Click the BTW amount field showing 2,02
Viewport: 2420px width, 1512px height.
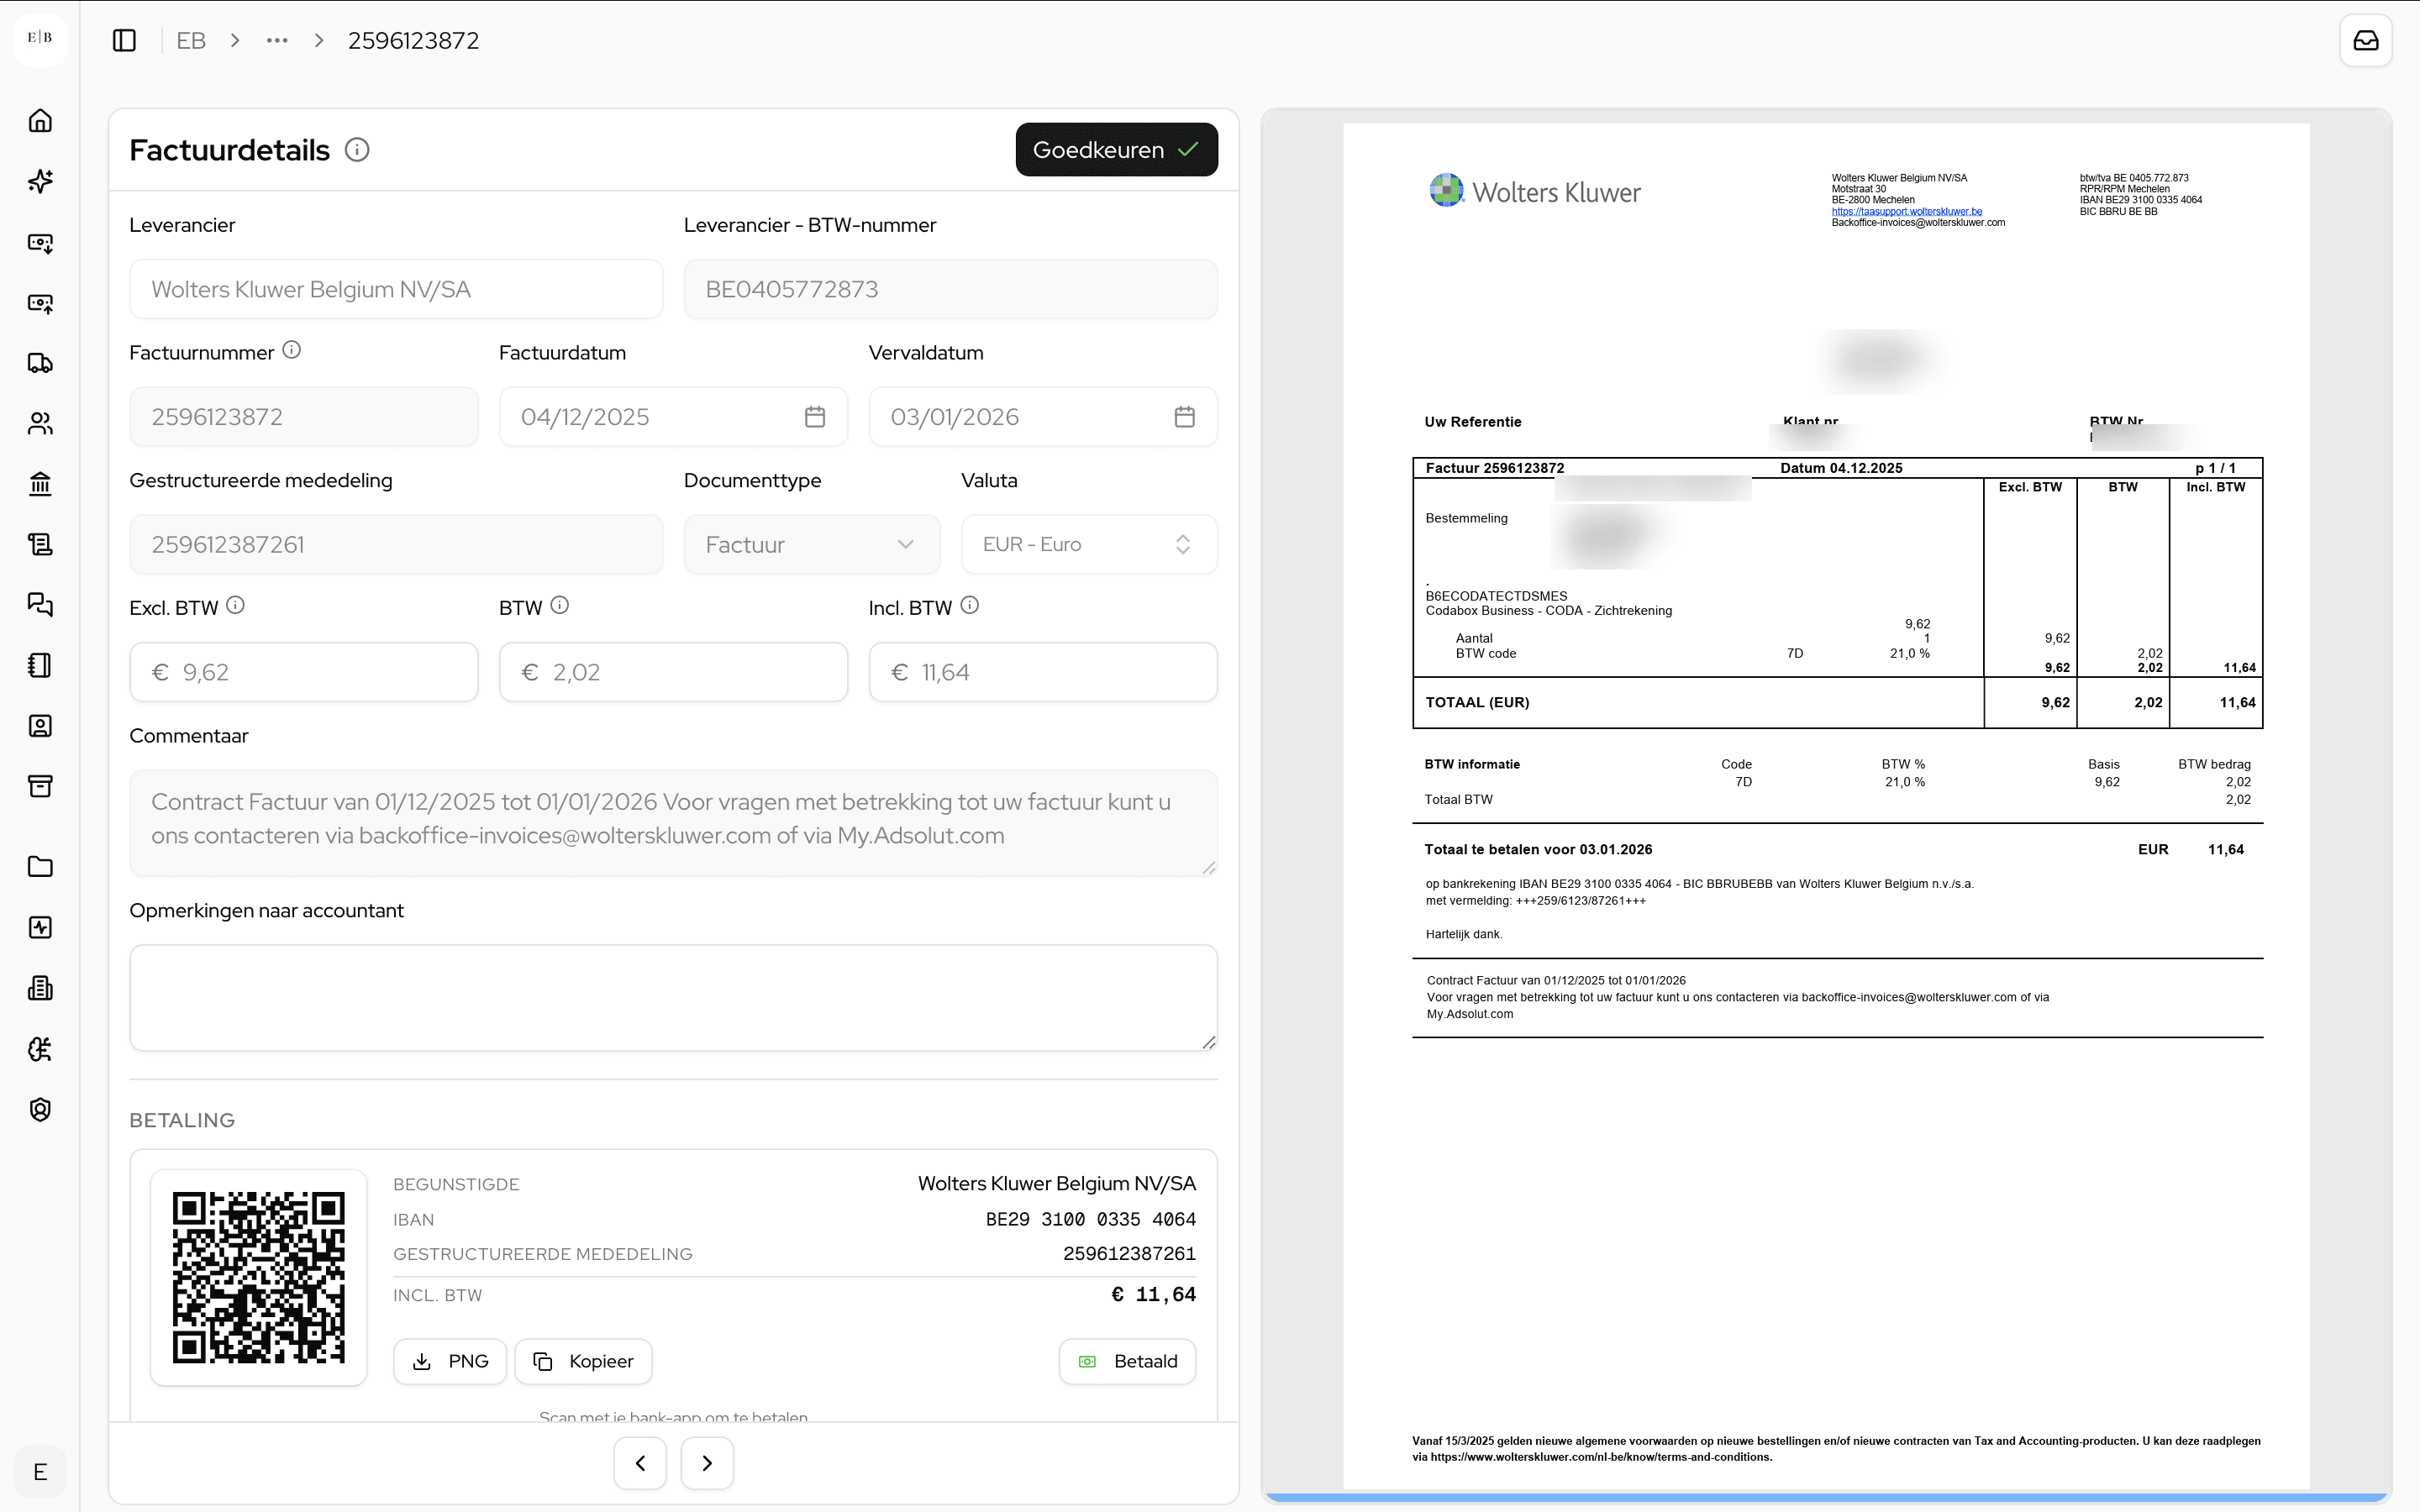click(x=673, y=672)
